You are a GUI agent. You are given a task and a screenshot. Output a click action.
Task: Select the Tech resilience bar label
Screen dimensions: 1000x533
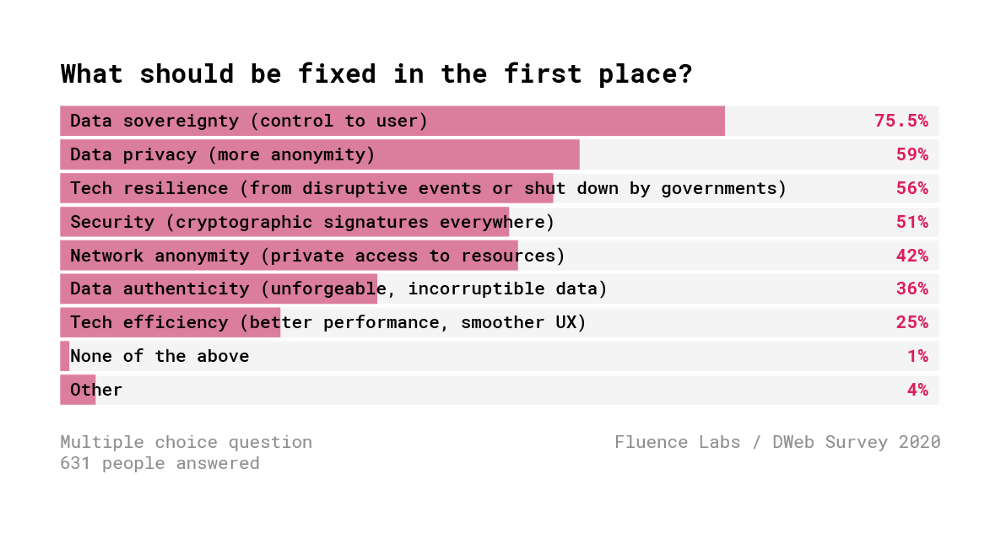(x=428, y=189)
